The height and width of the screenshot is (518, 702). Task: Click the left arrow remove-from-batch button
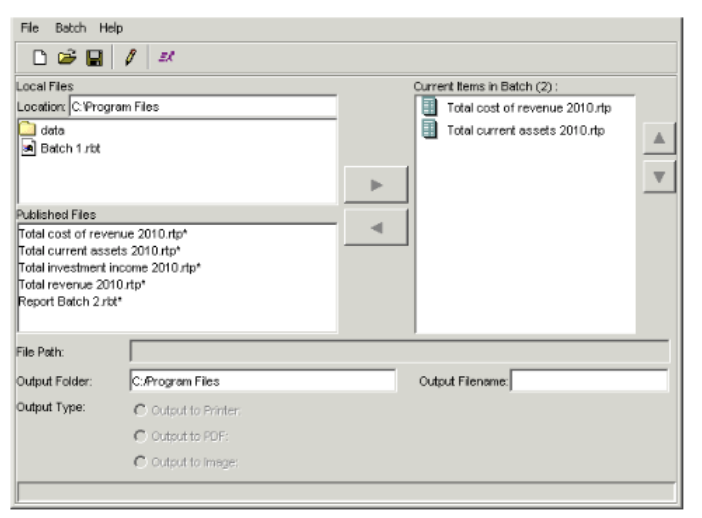pyautogui.click(x=375, y=227)
